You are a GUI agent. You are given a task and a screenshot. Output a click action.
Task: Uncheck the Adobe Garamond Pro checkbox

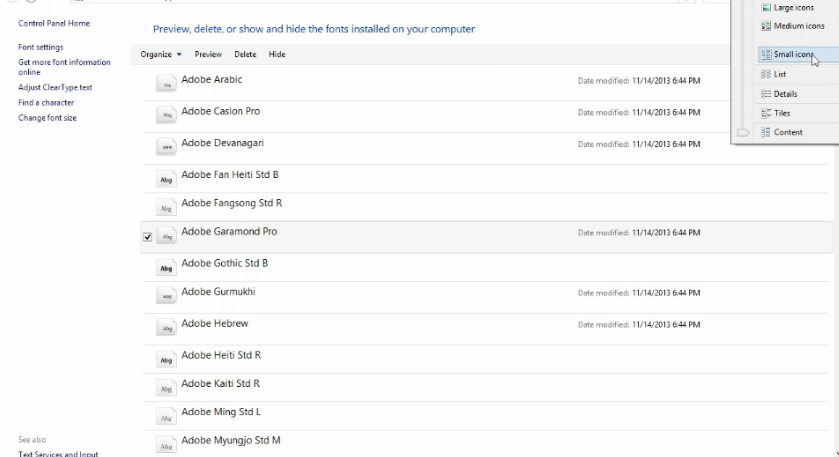(148, 237)
